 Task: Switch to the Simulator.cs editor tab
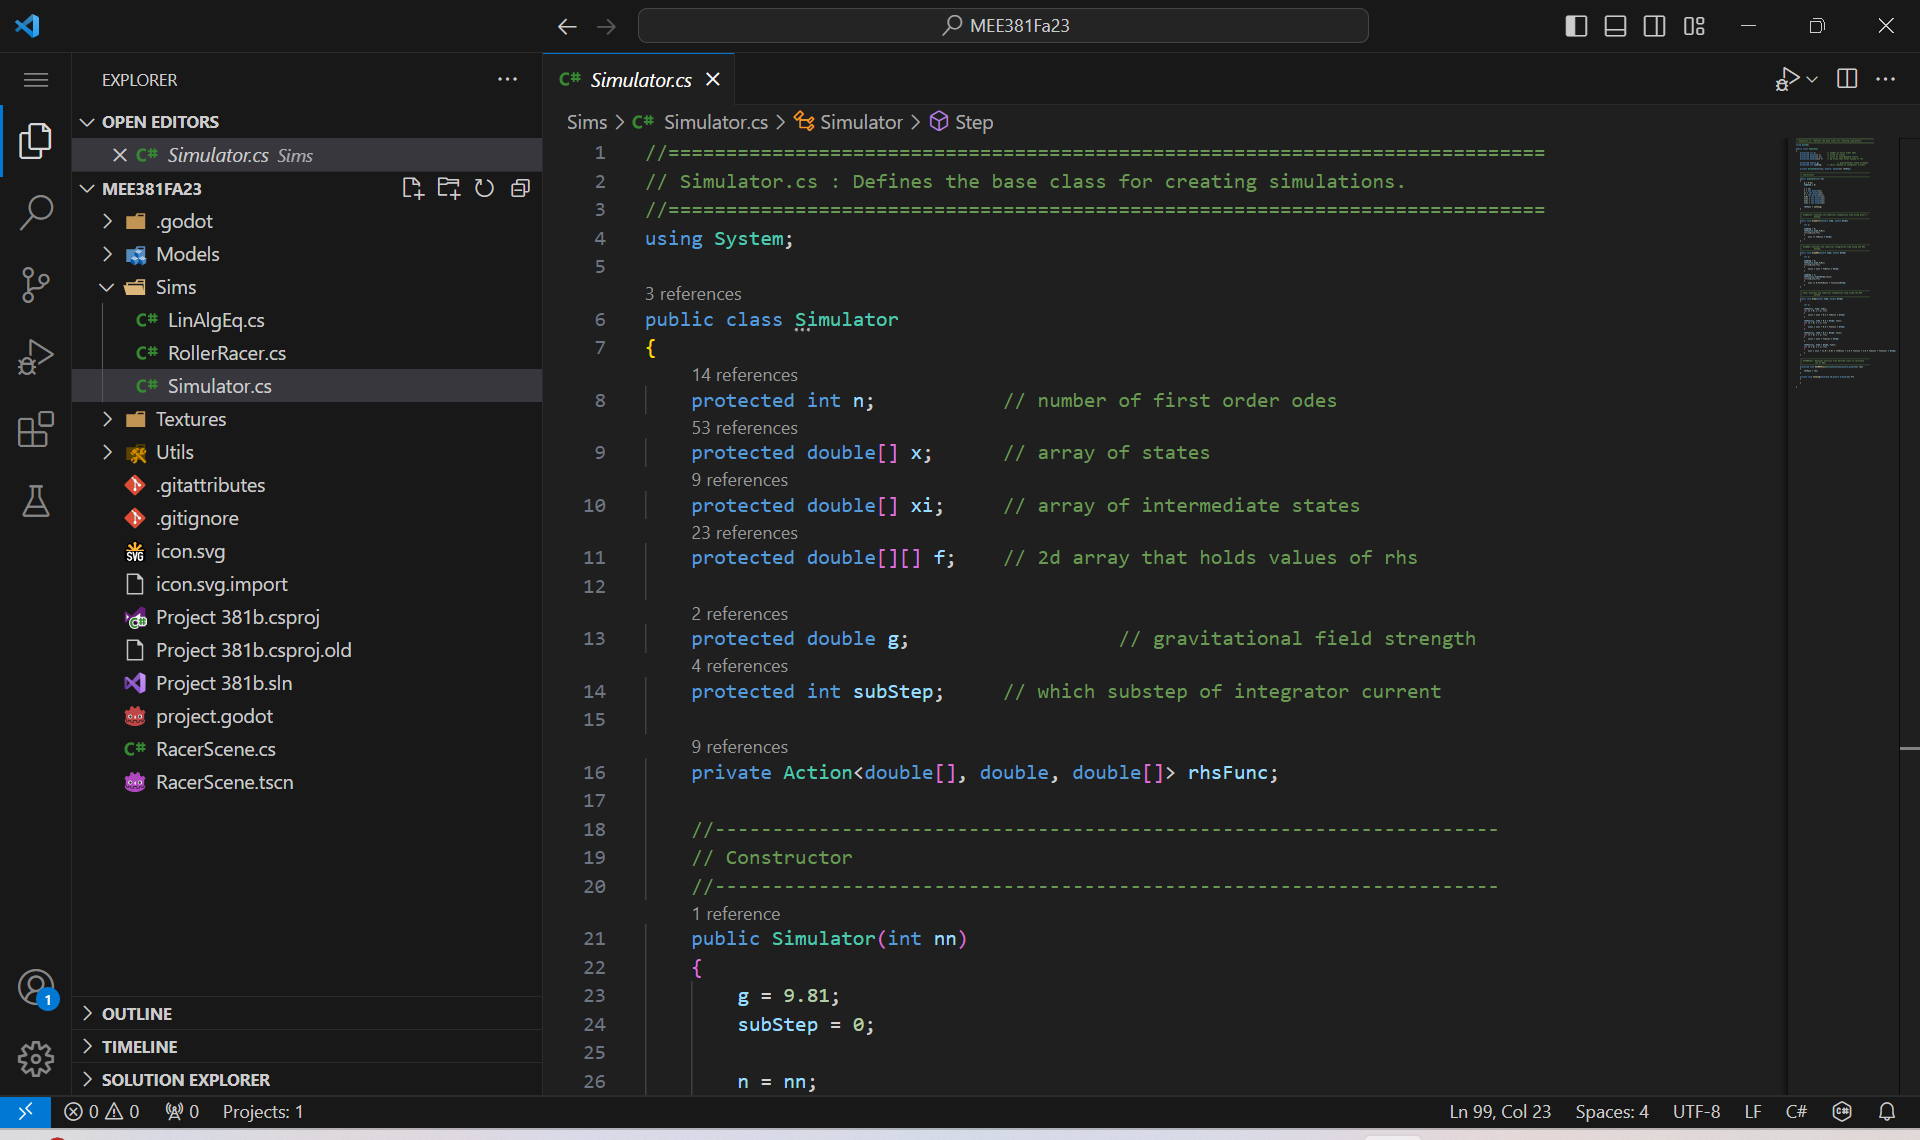(x=640, y=79)
